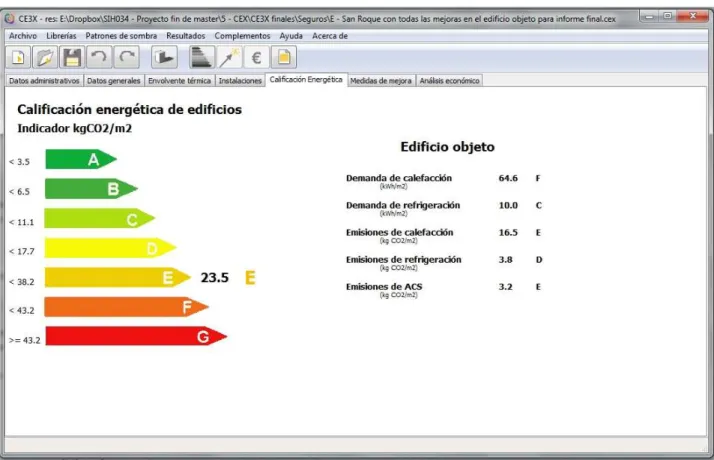Click the 16.5 heating emissions value
This screenshot has height=460, width=714.
coord(508,233)
